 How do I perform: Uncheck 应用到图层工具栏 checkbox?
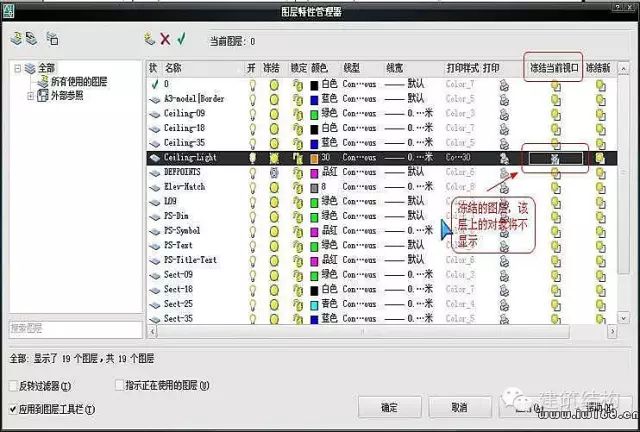(x=13, y=409)
